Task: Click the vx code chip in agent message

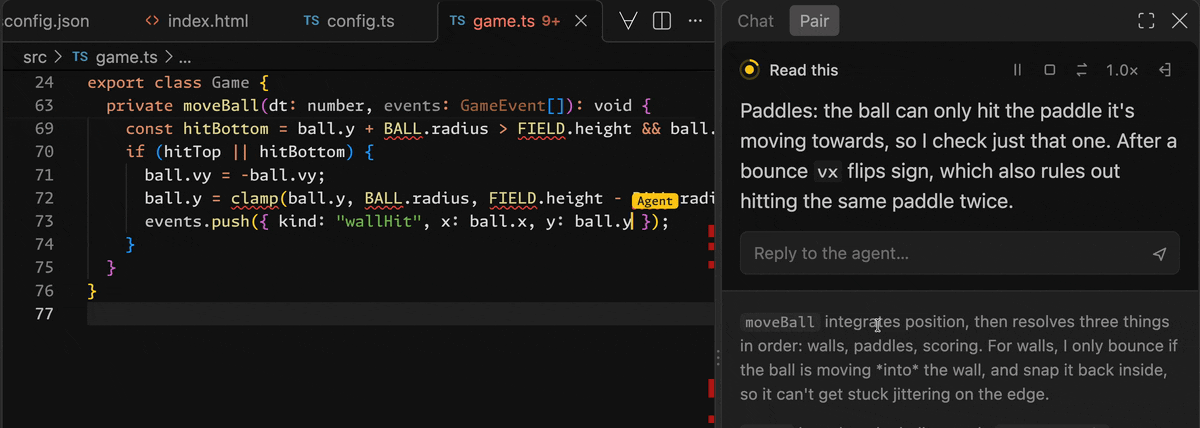Action: pos(826,171)
